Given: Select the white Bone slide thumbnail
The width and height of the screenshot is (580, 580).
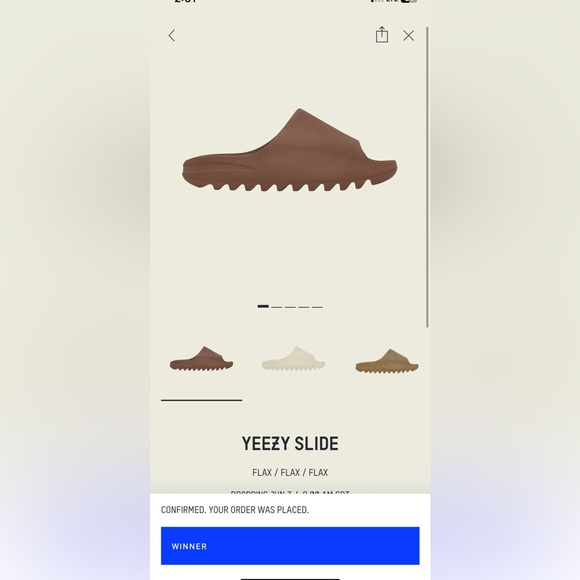Looking at the screenshot, I should click(293, 359).
